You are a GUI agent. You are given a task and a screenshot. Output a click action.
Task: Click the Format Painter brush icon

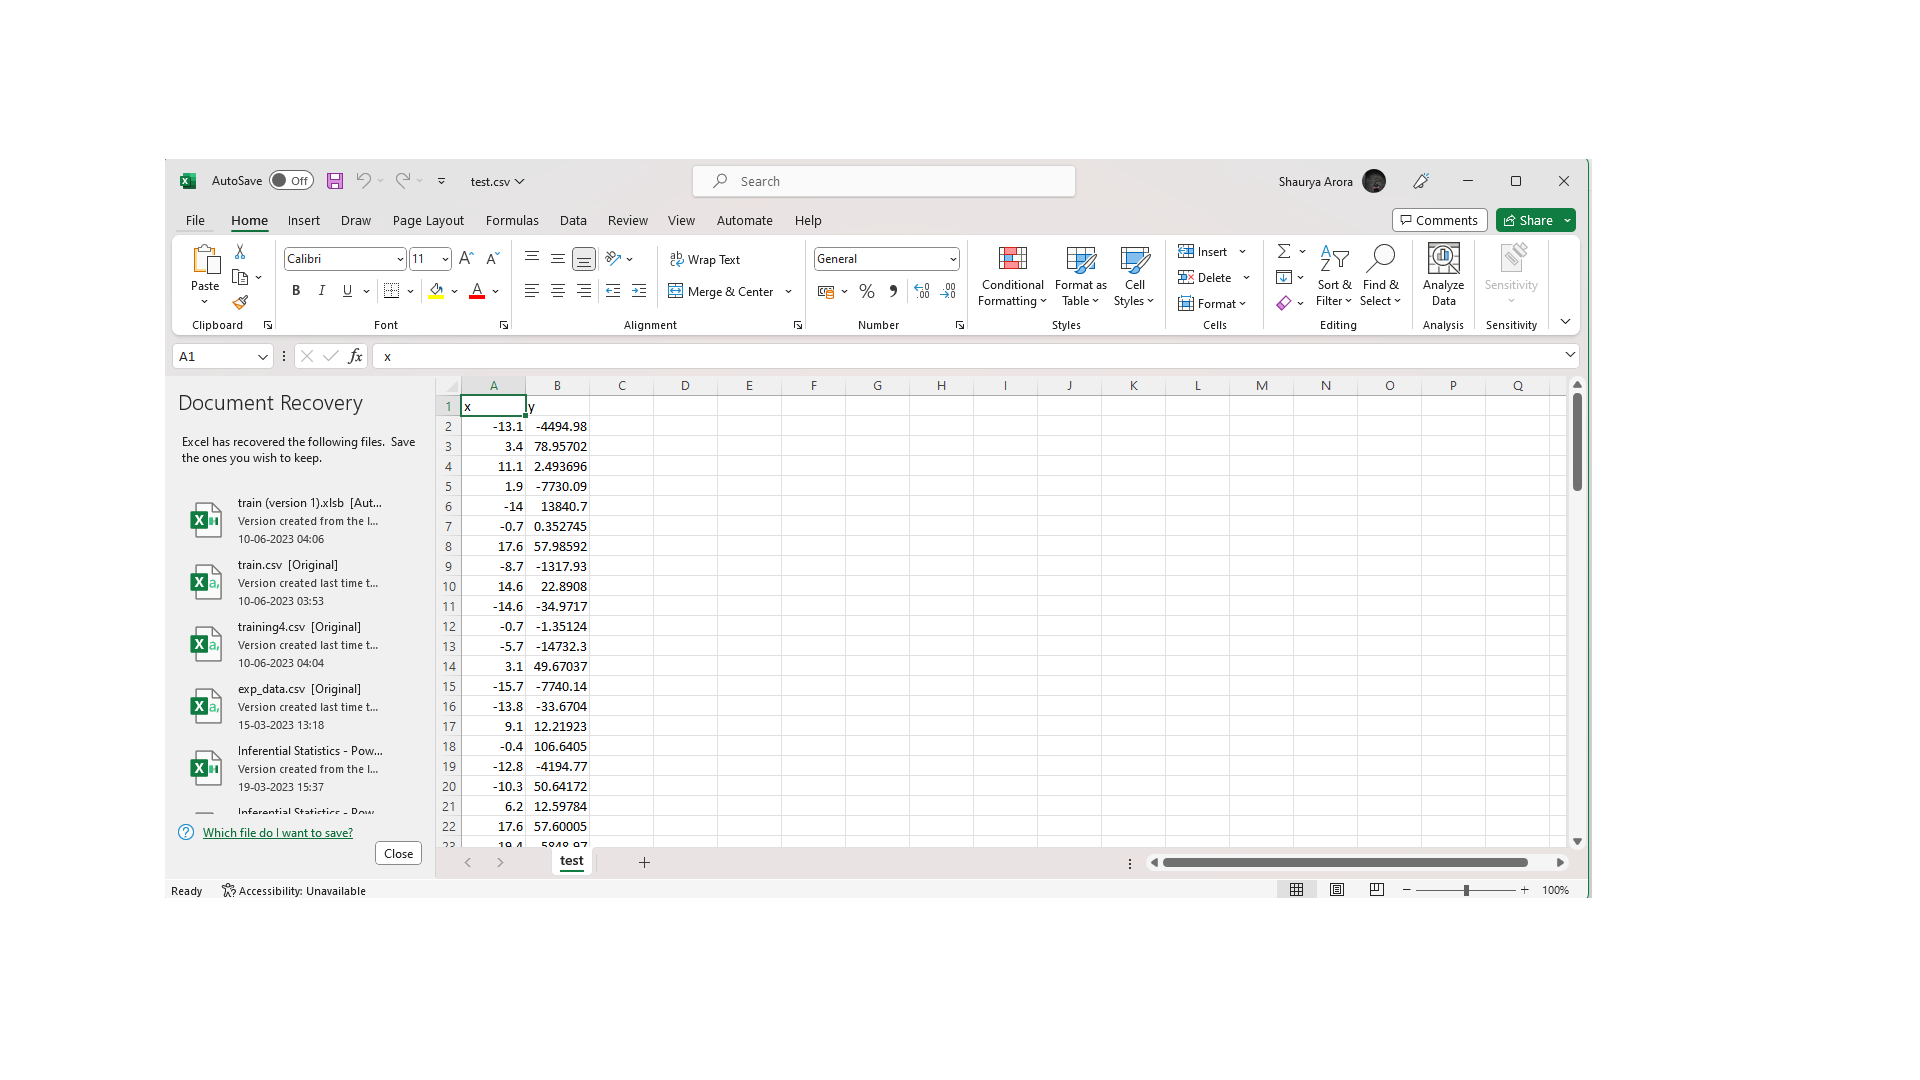coord(240,302)
